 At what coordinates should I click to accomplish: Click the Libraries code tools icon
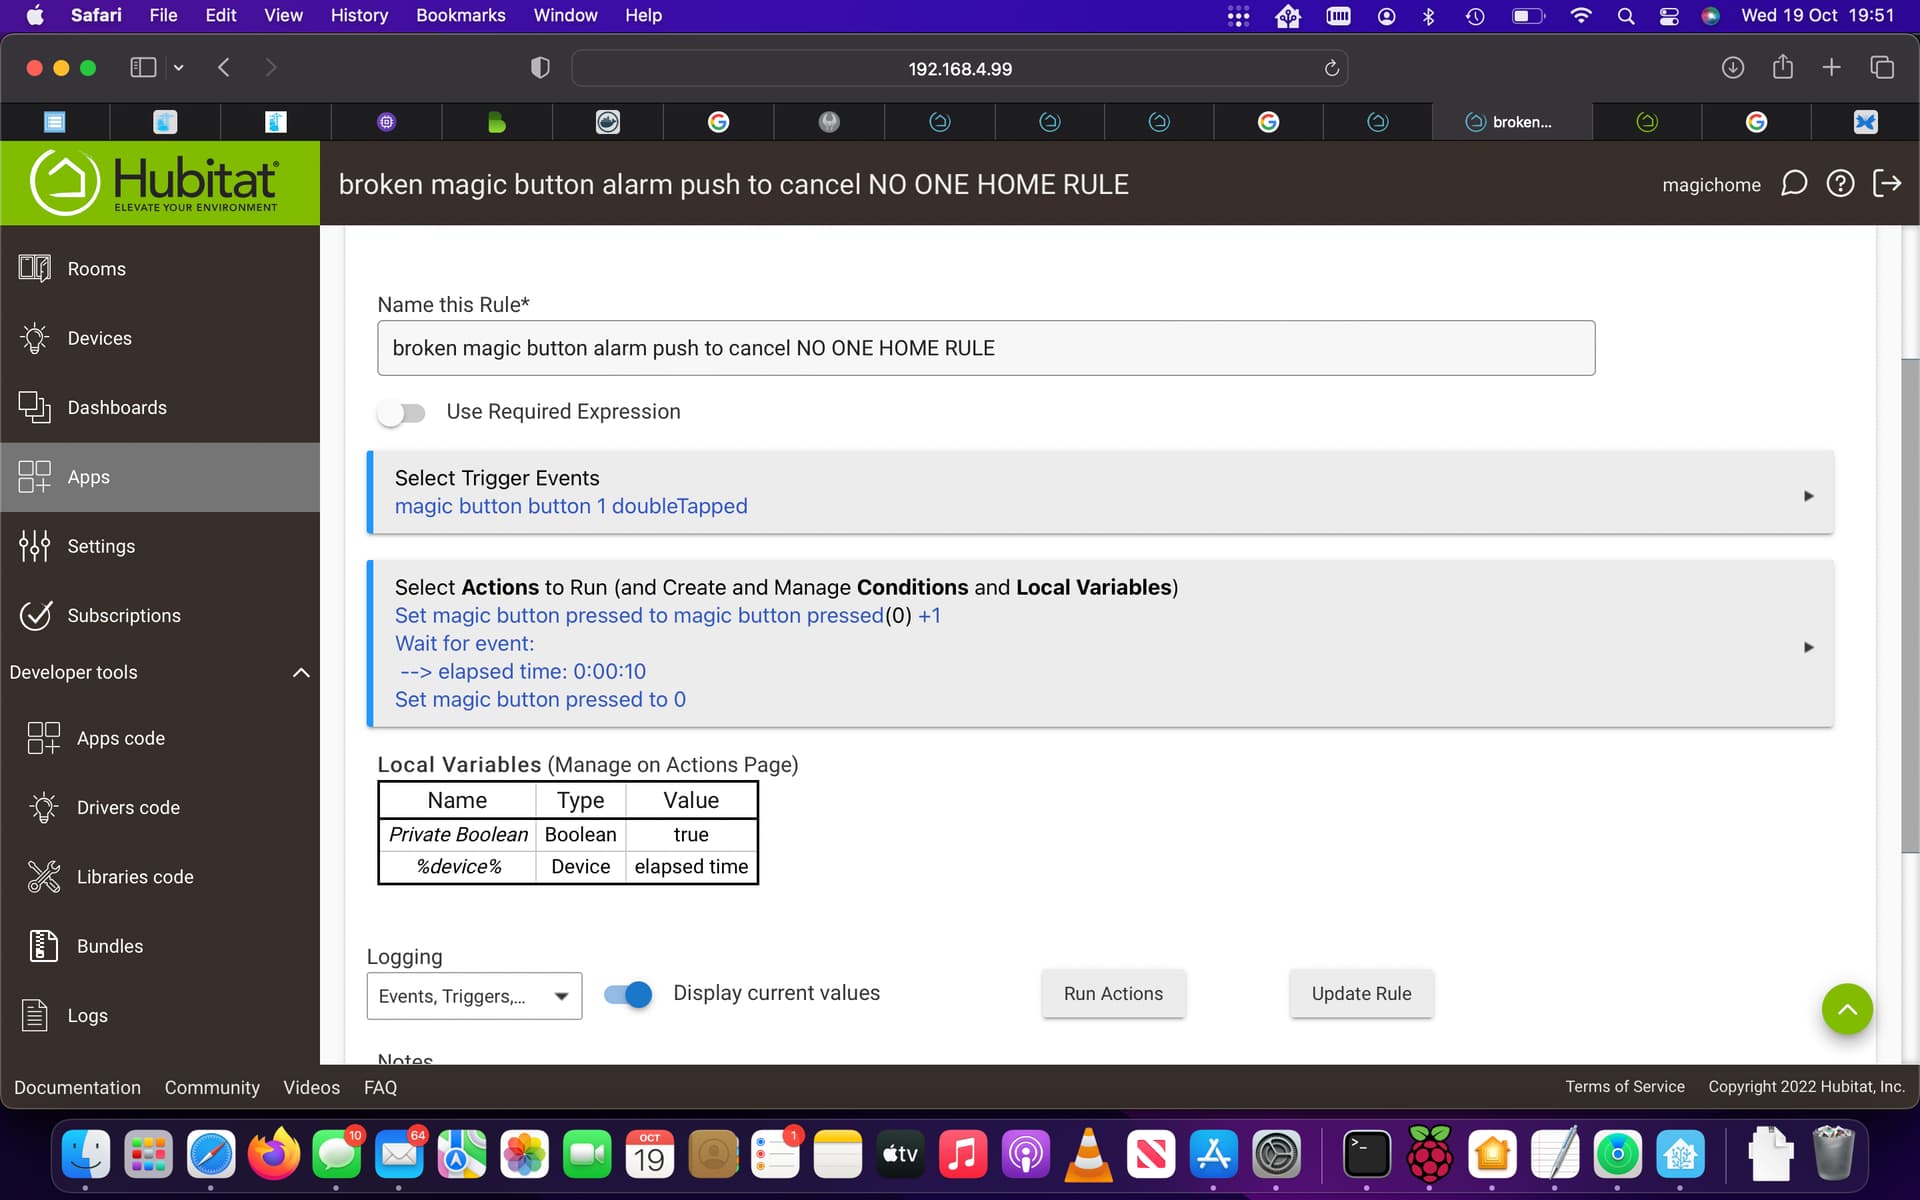coord(44,877)
